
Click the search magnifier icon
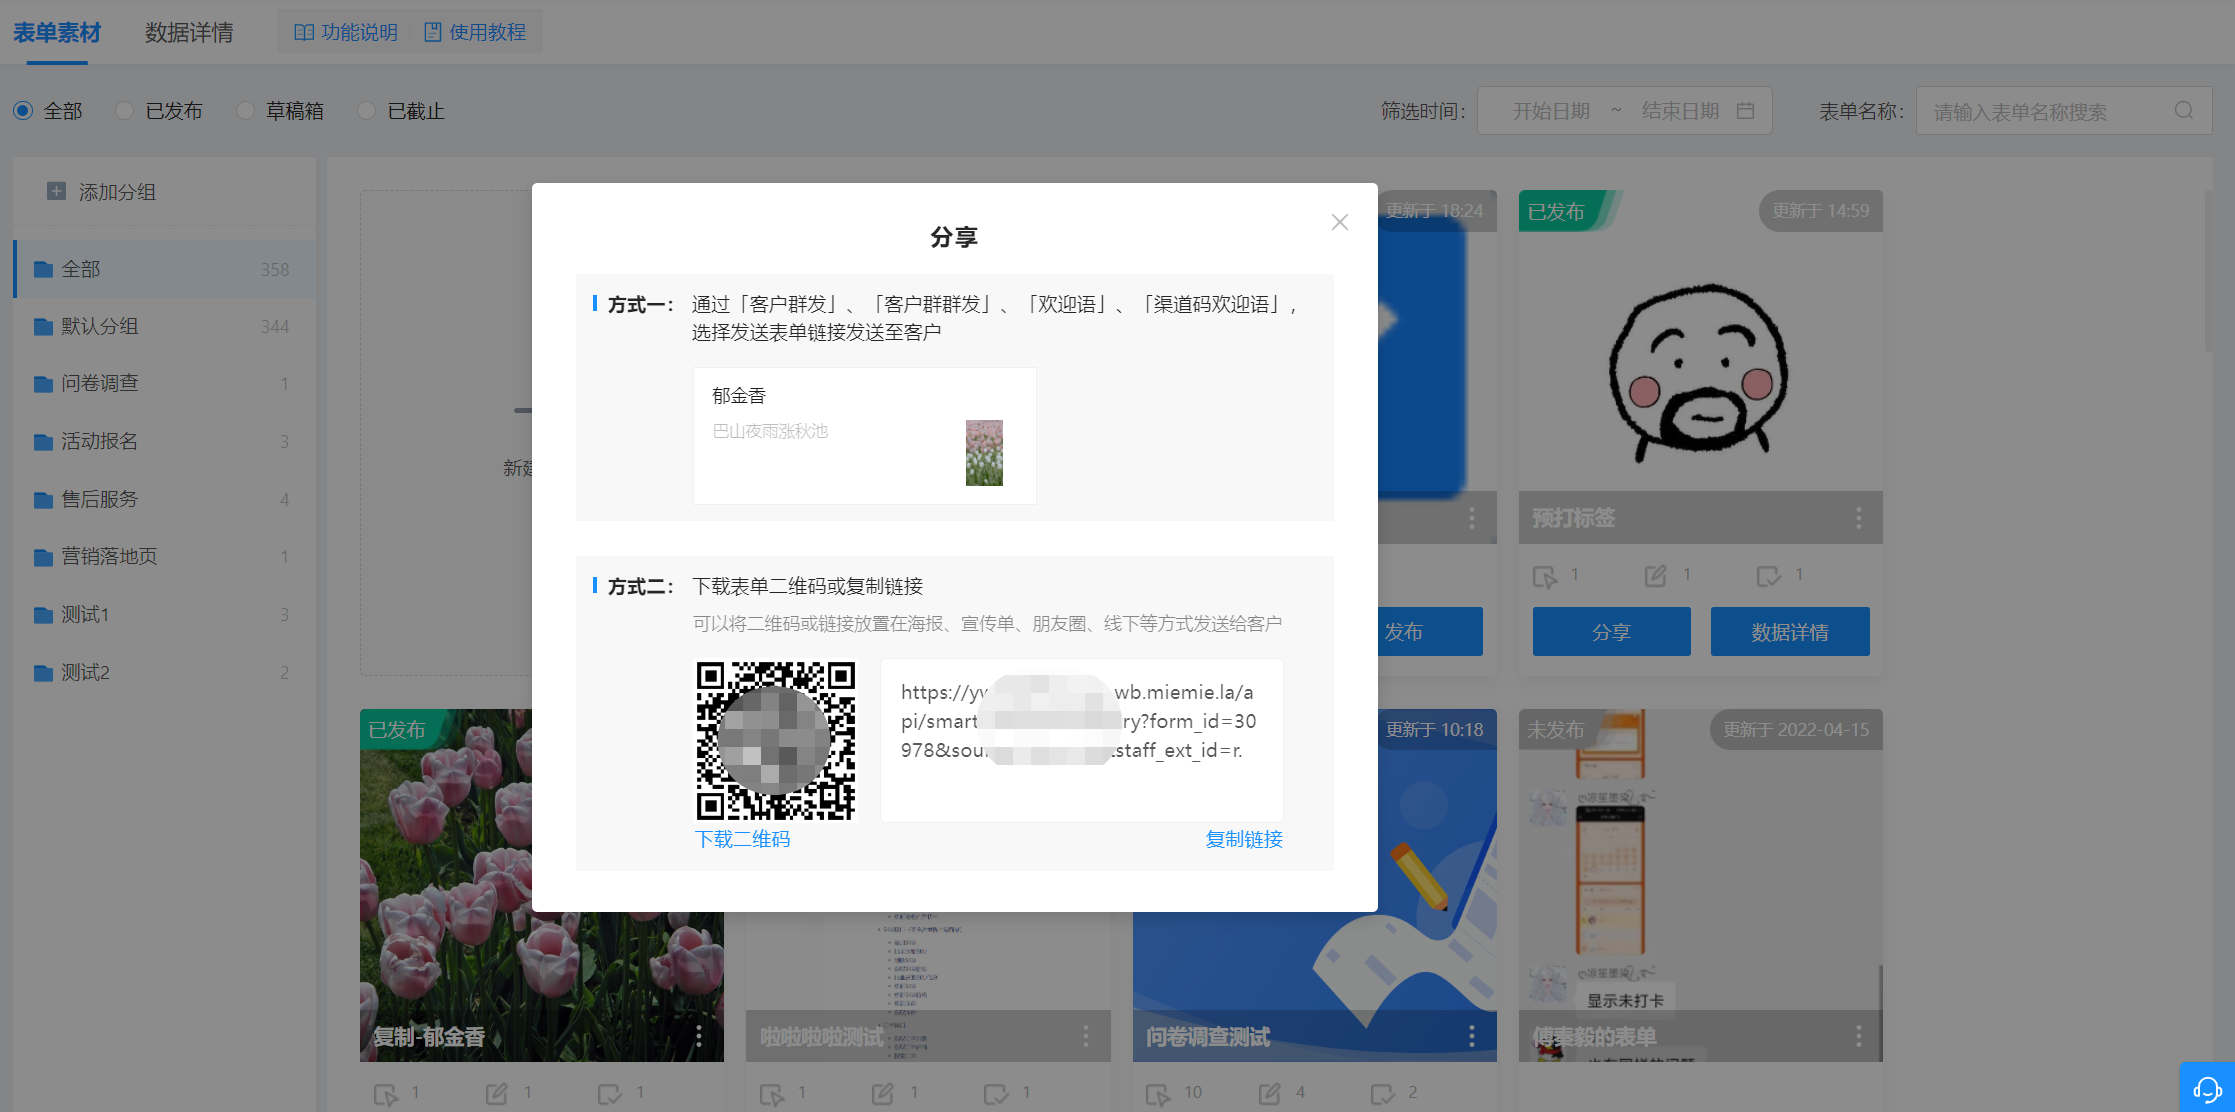pos(2184,111)
